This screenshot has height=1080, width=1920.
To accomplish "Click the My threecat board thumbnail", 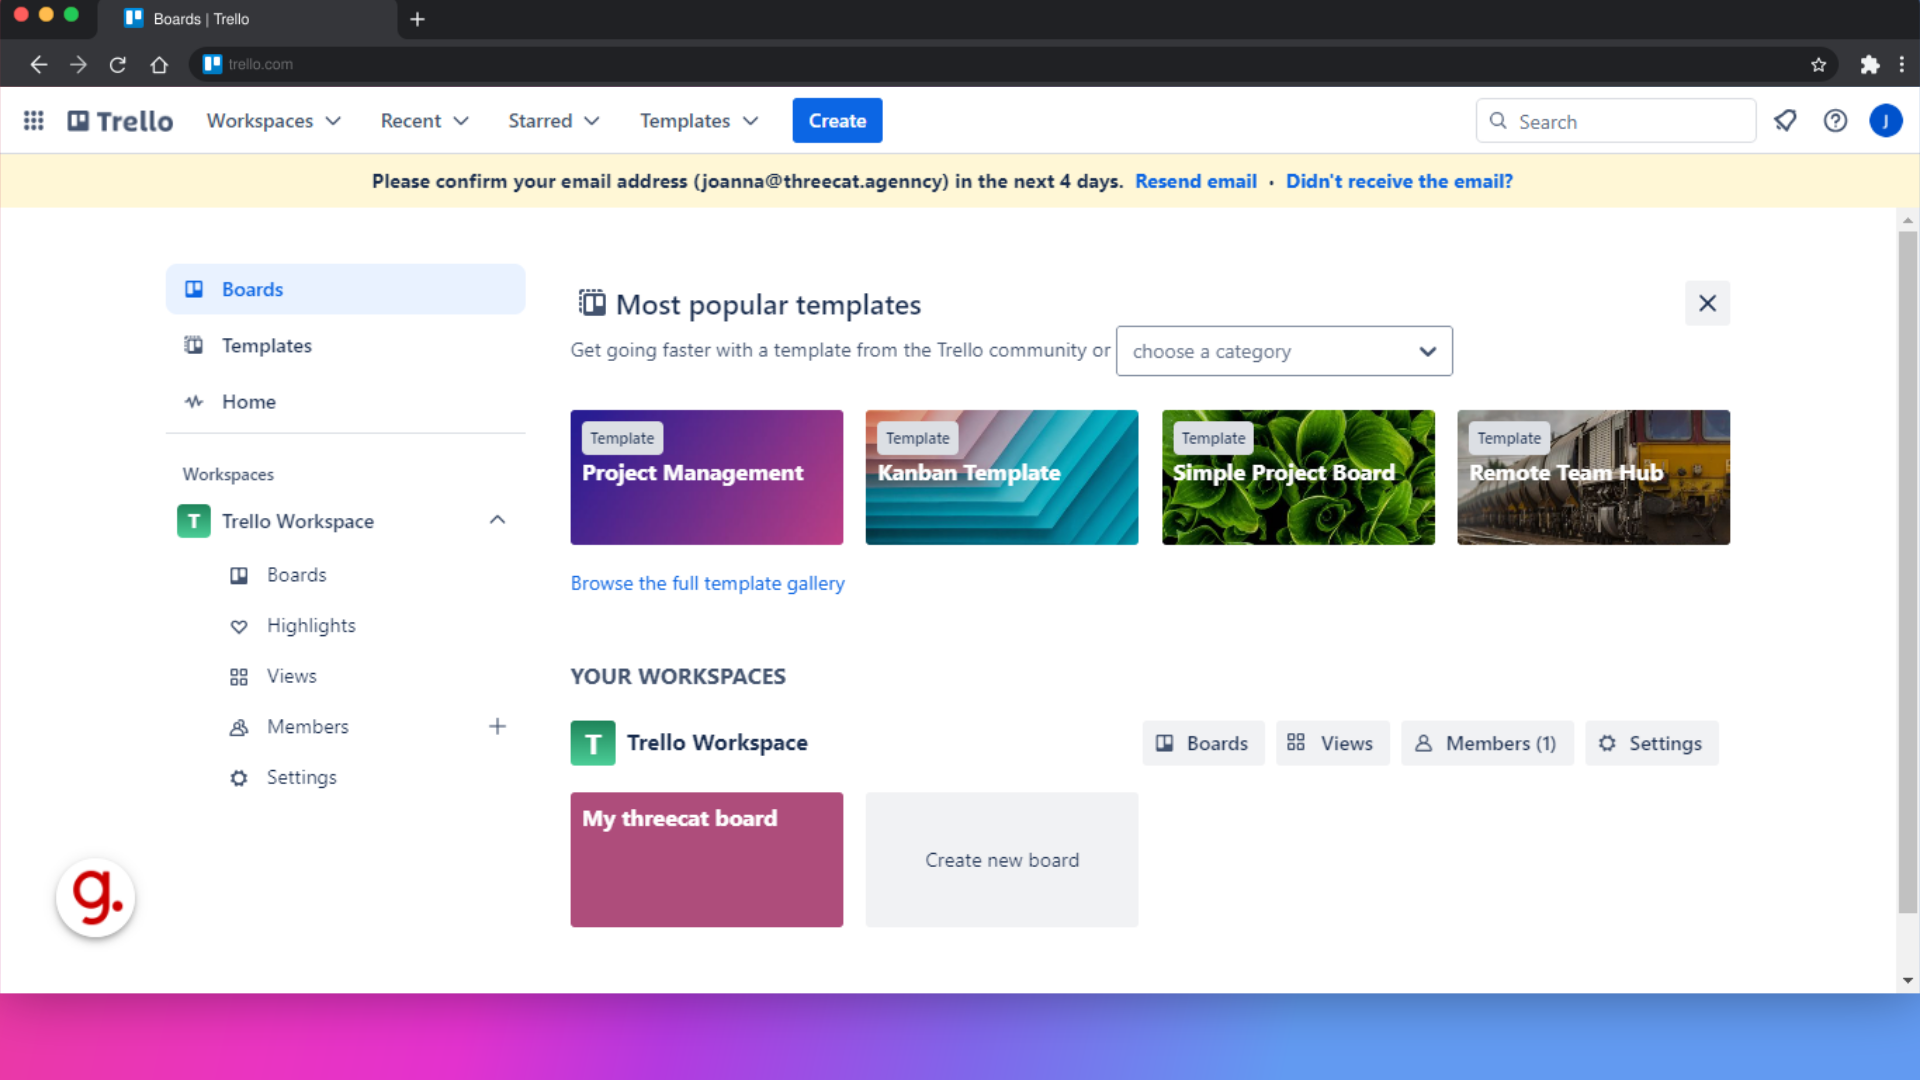I will click(x=705, y=858).
